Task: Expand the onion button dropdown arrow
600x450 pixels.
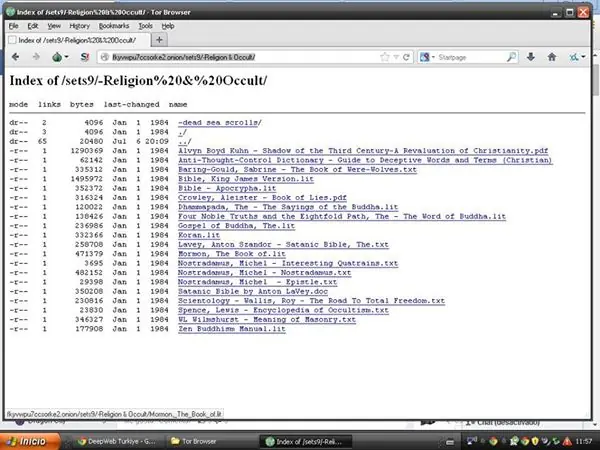Action: pyautogui.click(x=67, y=57)
